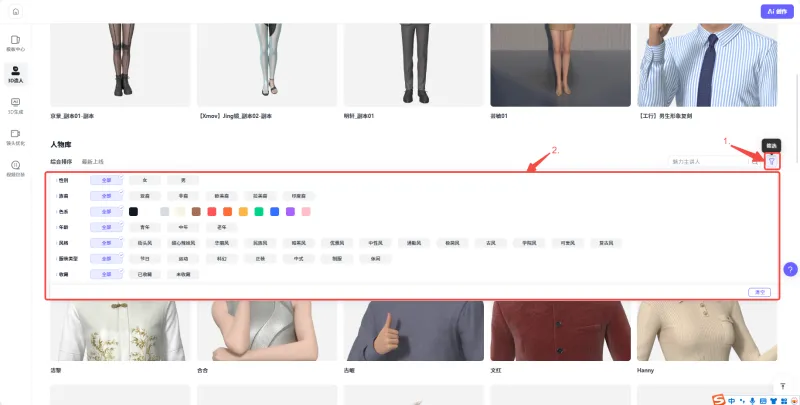Open the gray trousers male character thumbnail
800x405 pixels.
(413, 65)
